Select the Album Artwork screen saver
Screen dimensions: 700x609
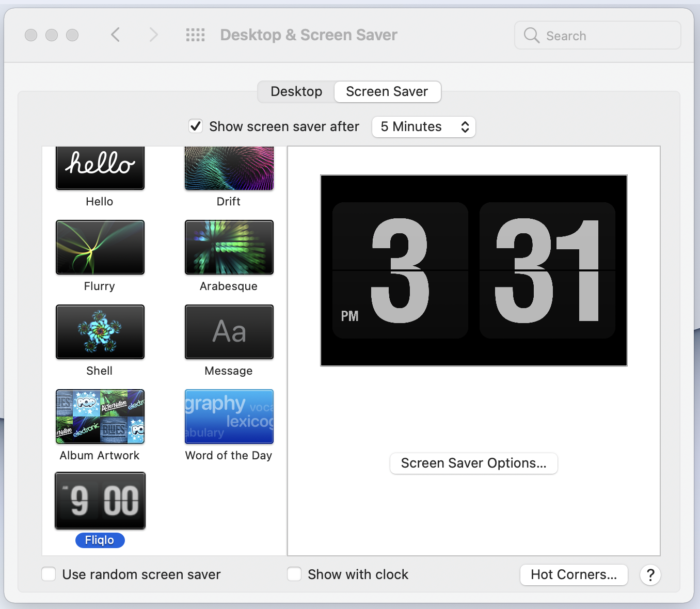[x=100, y=417]
